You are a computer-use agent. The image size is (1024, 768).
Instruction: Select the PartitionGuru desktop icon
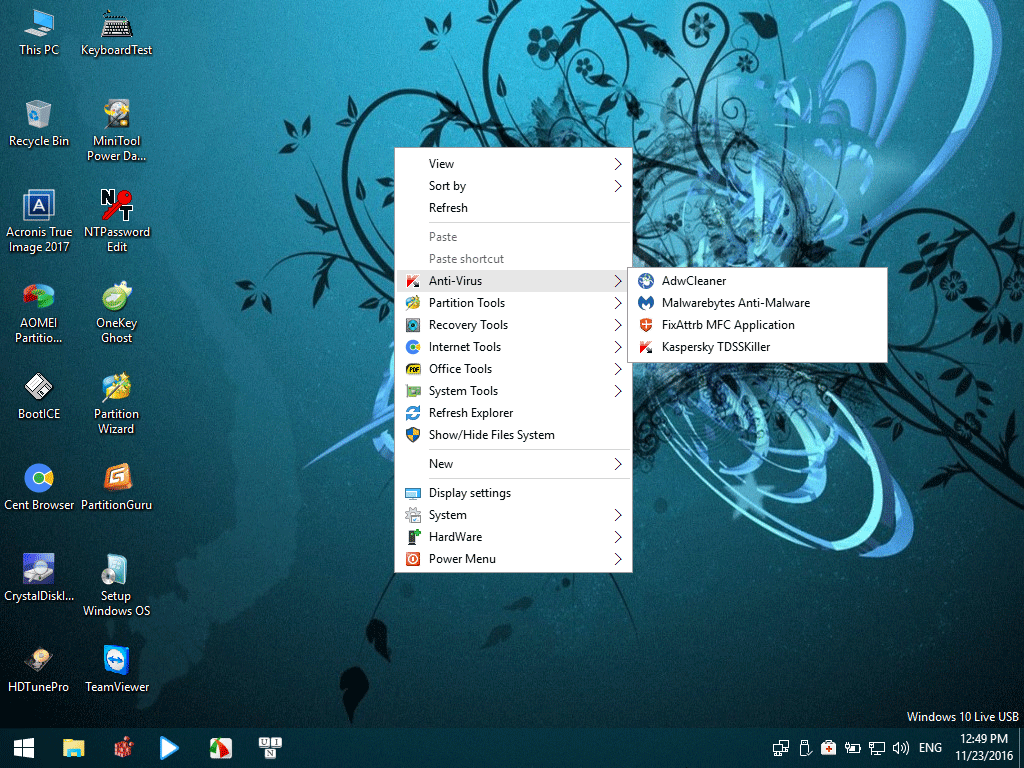click(x=116, y=487)
